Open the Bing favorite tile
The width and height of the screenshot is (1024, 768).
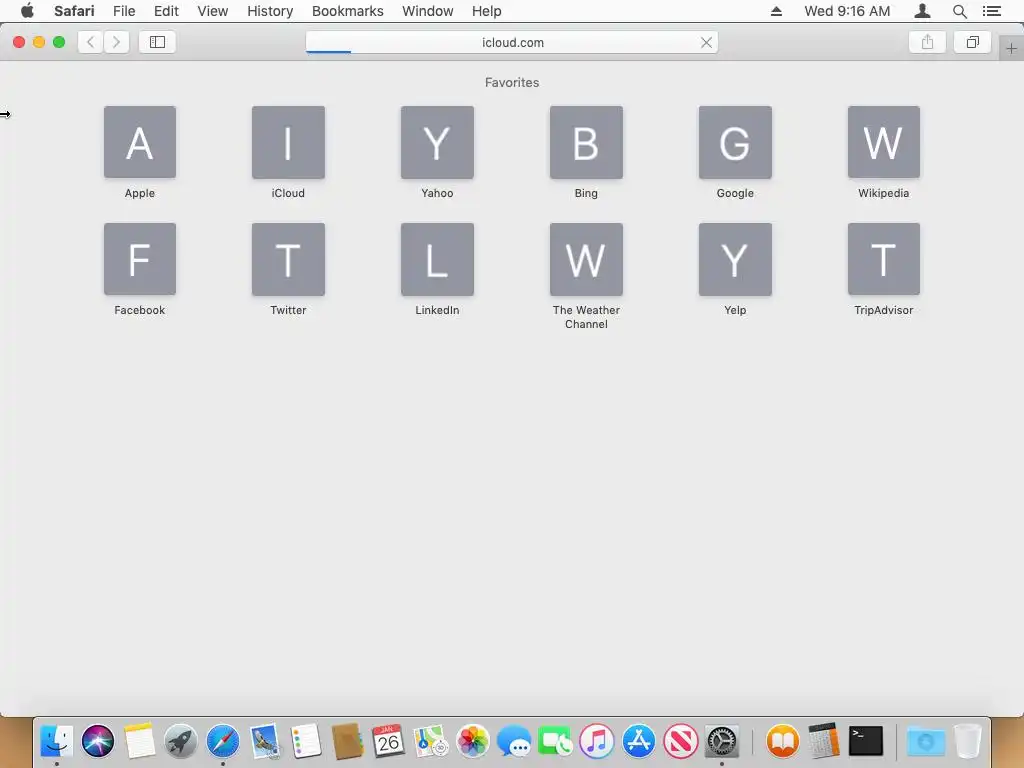586,142
